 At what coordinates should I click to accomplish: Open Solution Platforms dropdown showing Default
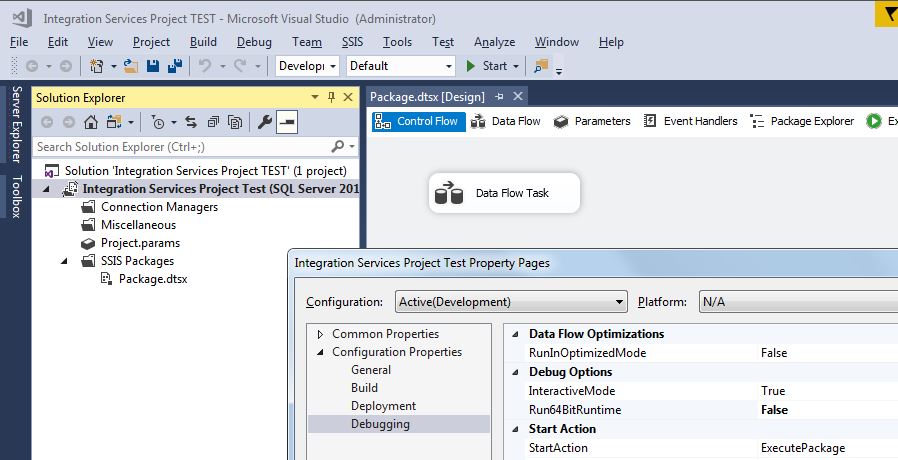[x=401, y=66]
